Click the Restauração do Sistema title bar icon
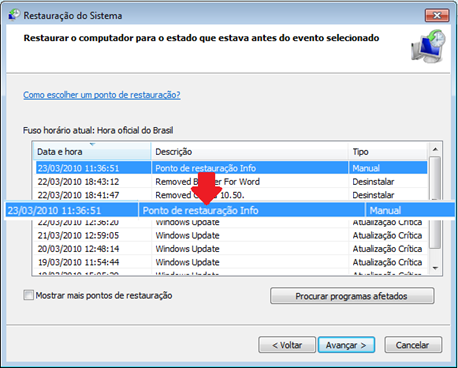 (14, 15)
